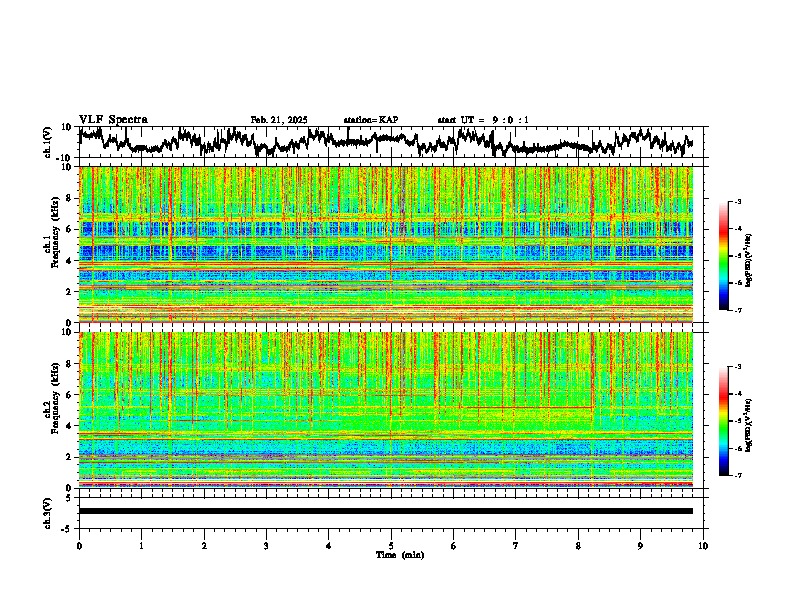Click the time axis tick label "7"

[516, 546]
